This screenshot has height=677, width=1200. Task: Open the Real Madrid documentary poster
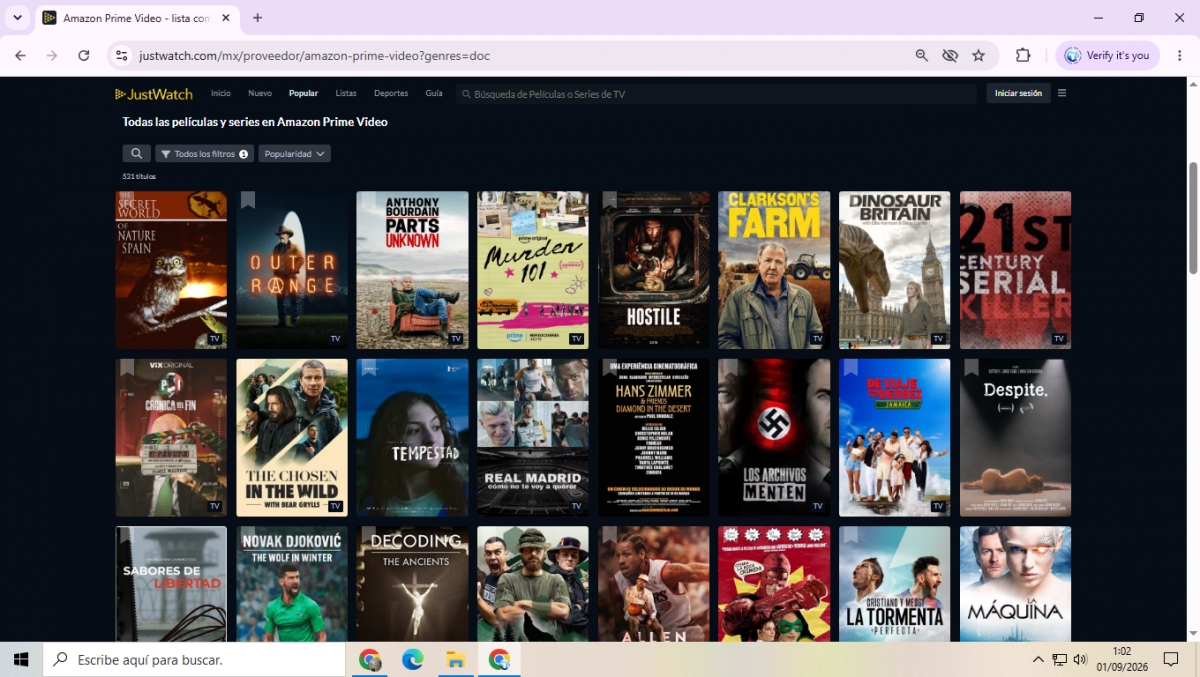[533, 438]
